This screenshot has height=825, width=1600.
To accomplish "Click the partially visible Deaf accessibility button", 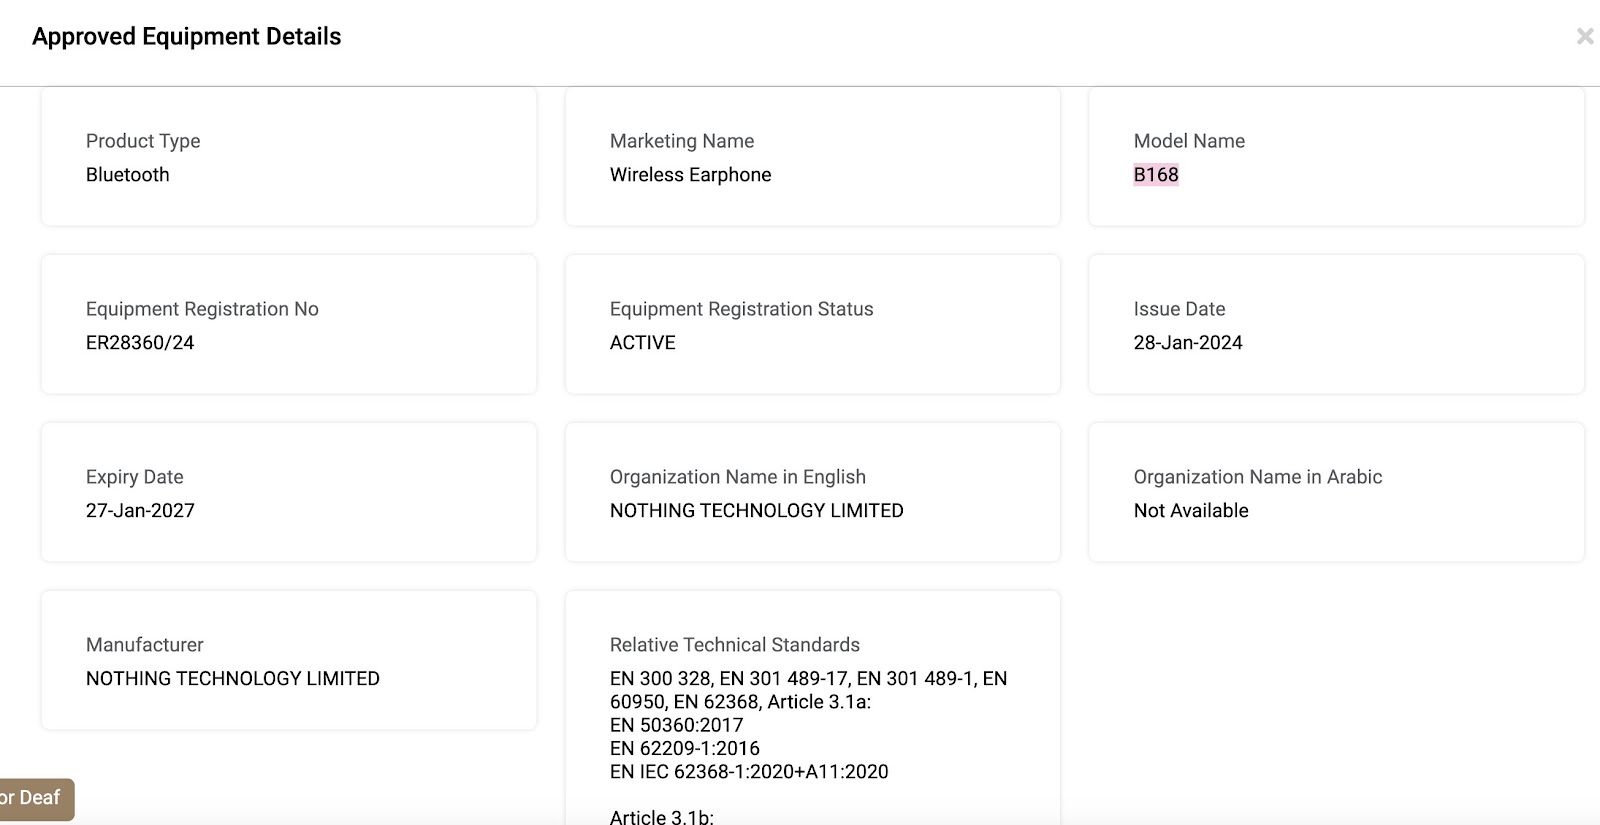I will coord(35,798).
